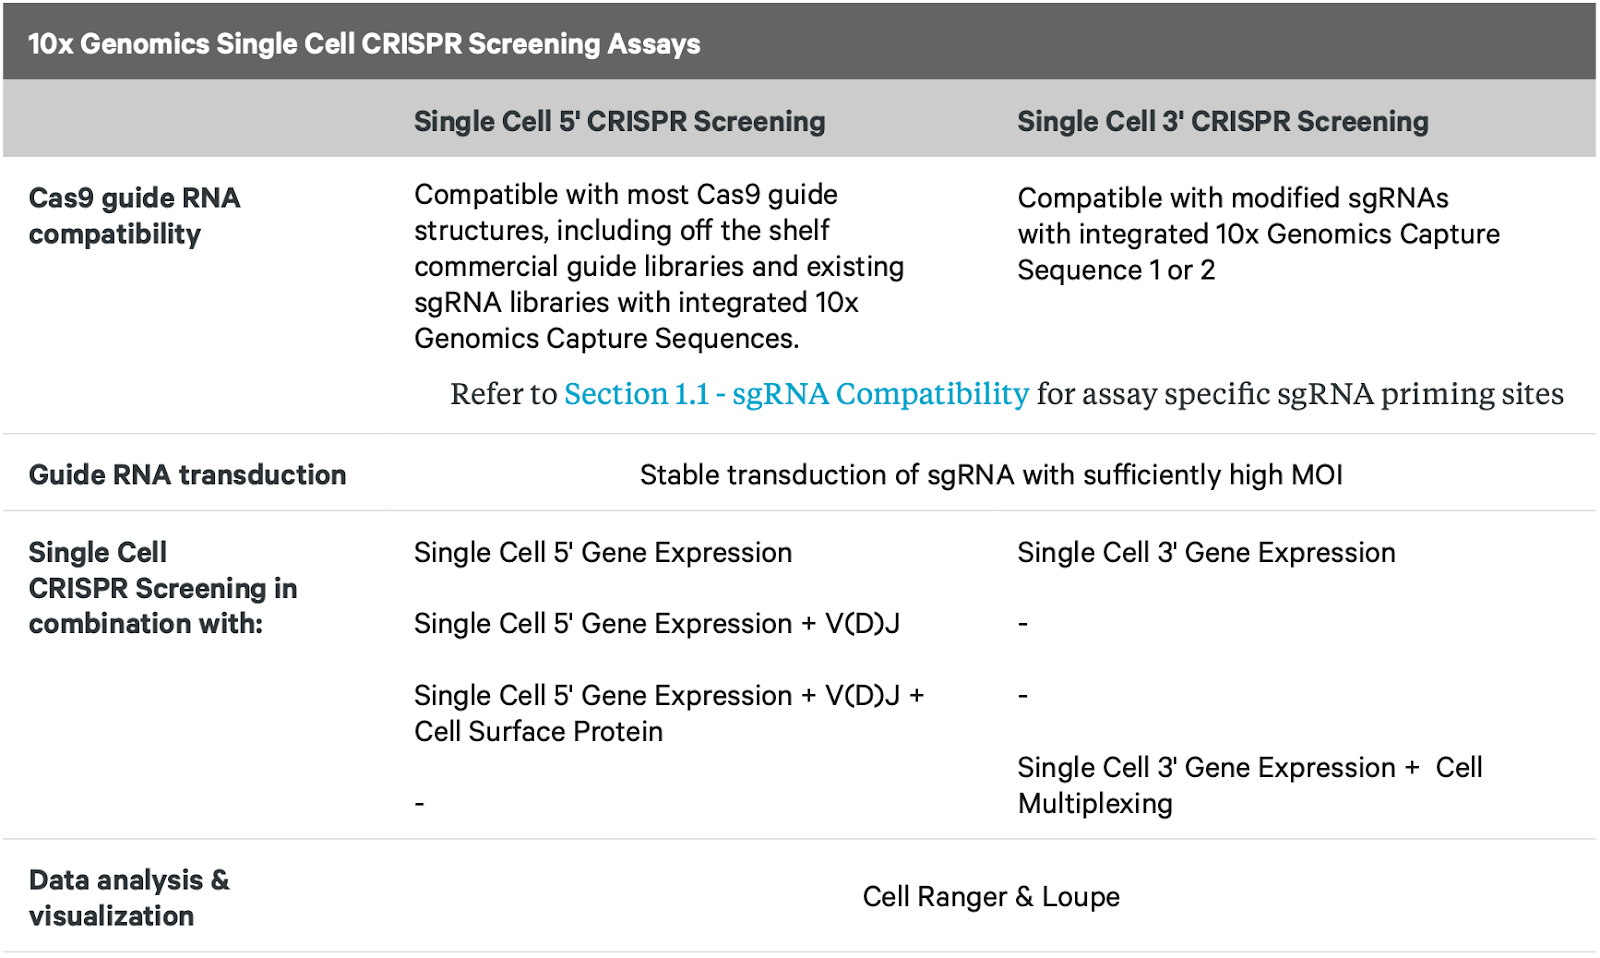
Task: Click Compatible with modified sgRNAs text
Action: (1233, 198)
